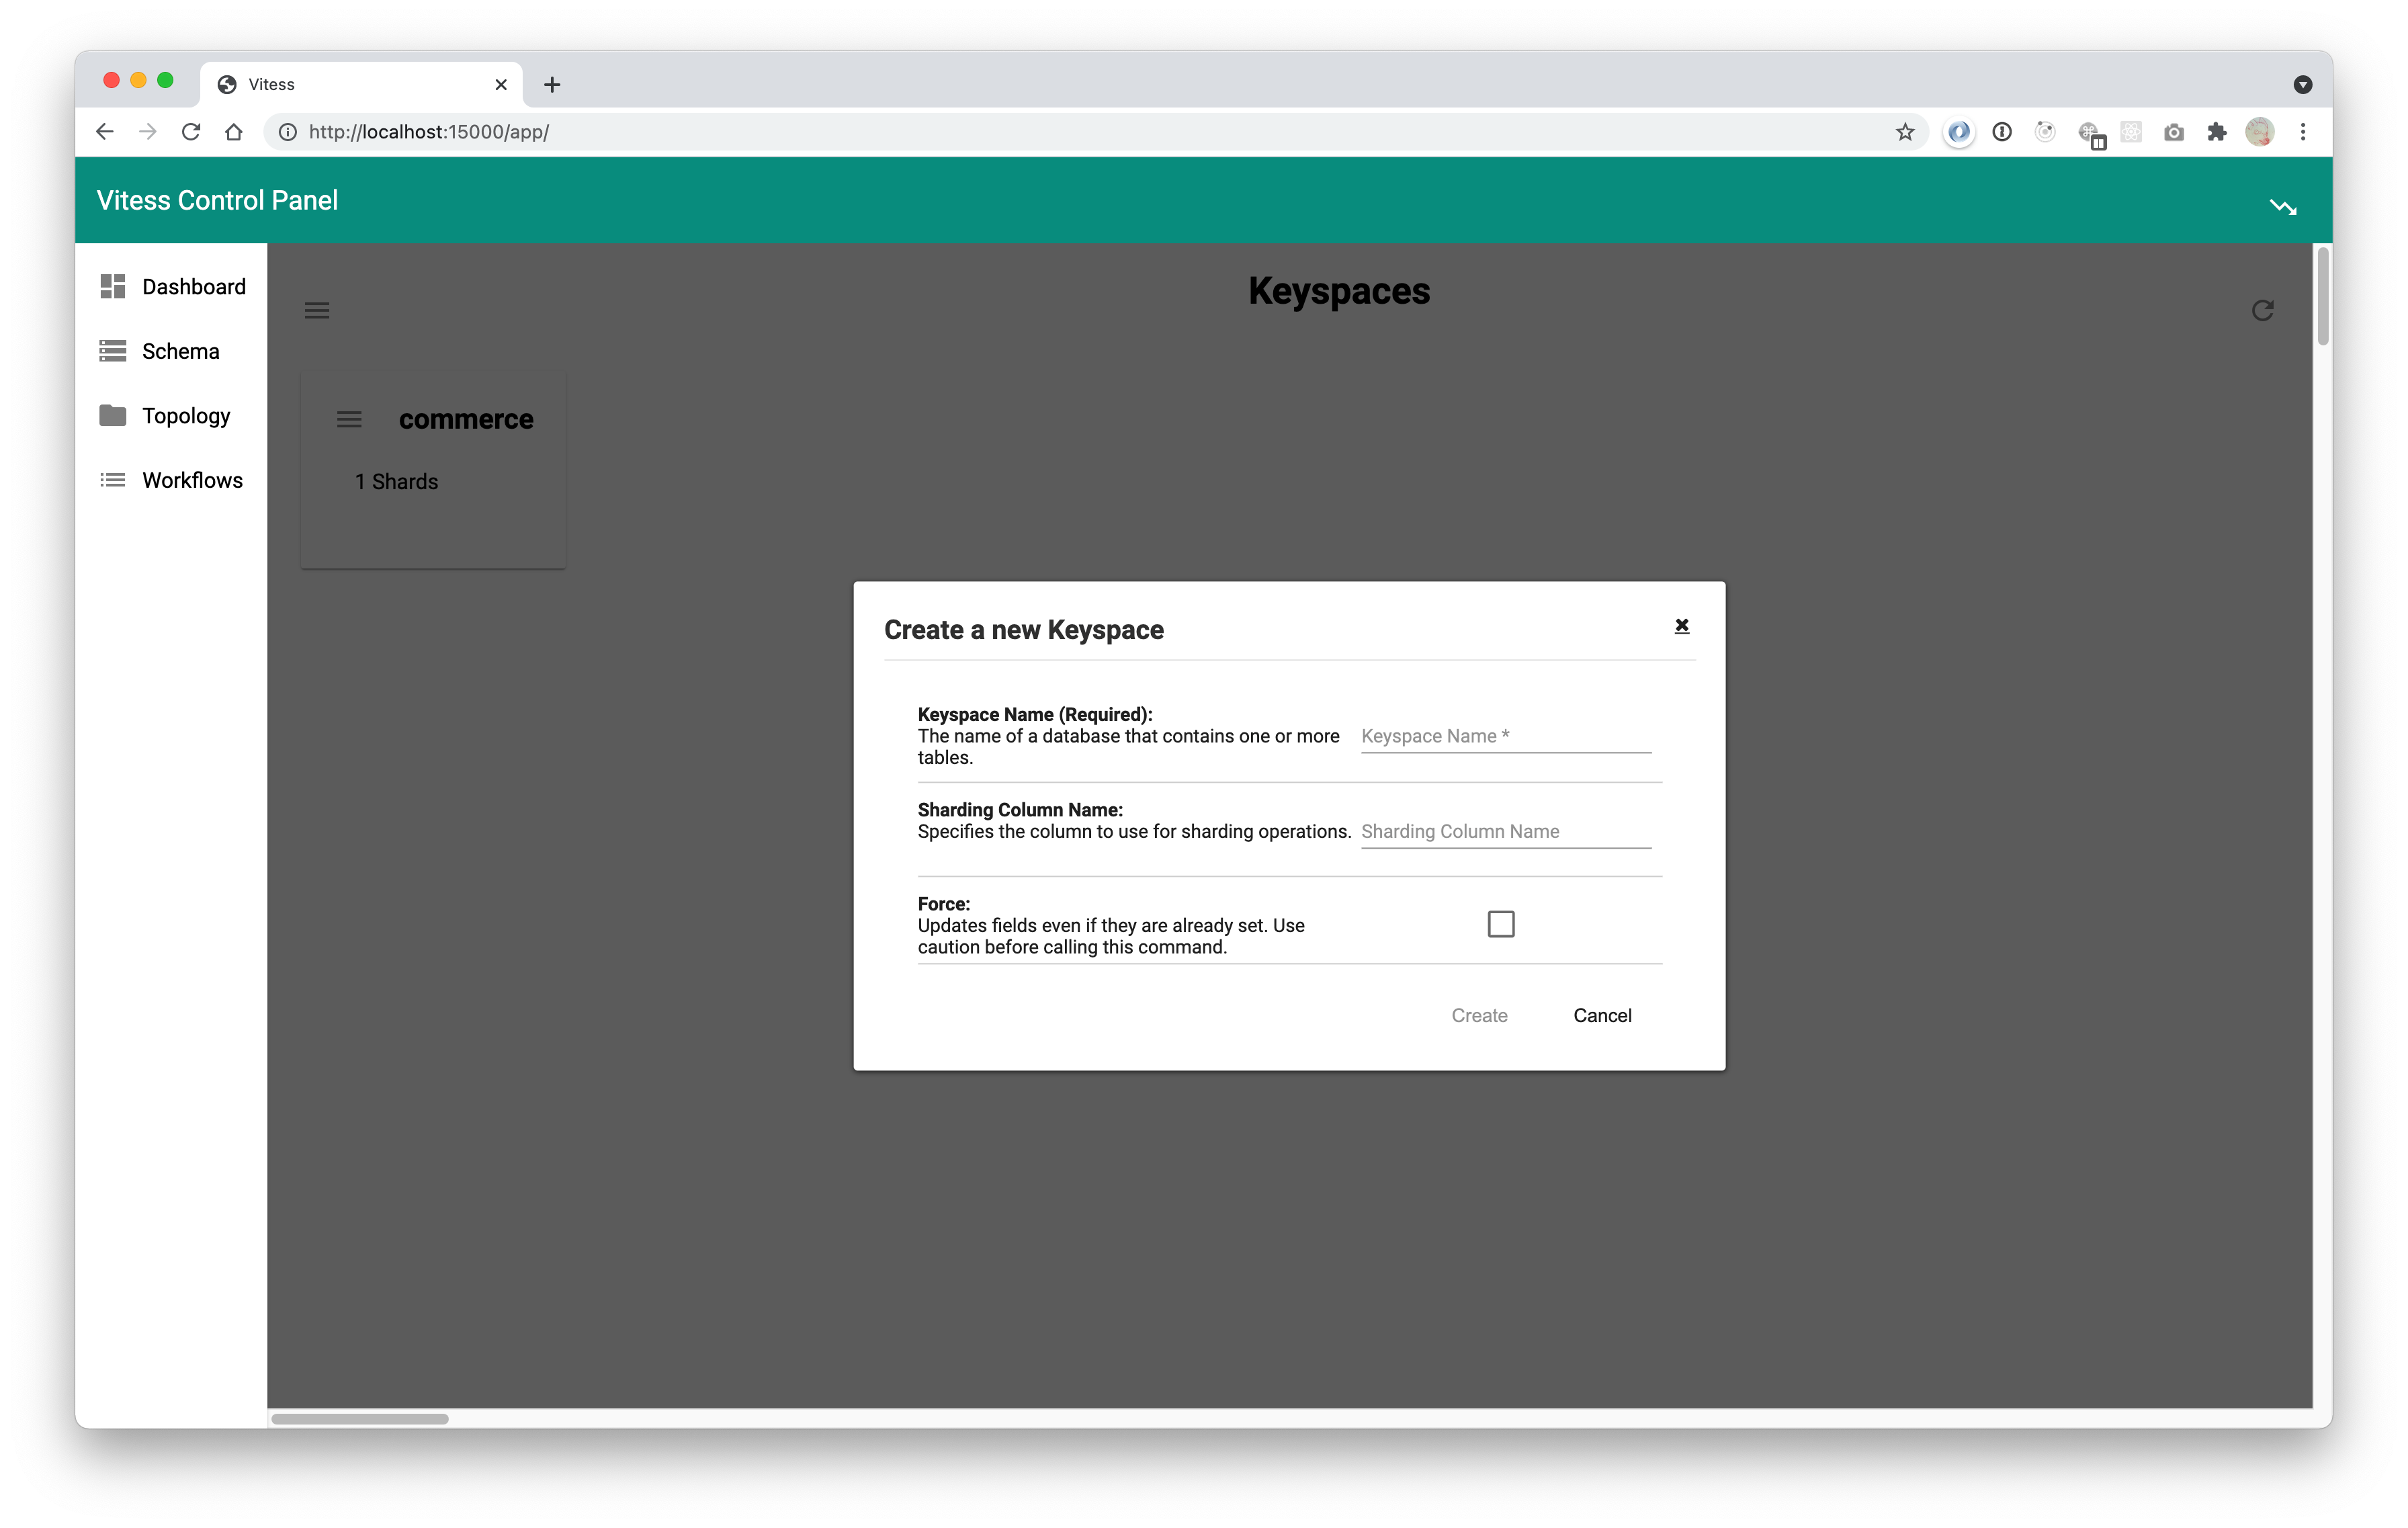The image size is (2408, 1528).
Task: Focus the Sharding Column Name field
Action: 1506,831
